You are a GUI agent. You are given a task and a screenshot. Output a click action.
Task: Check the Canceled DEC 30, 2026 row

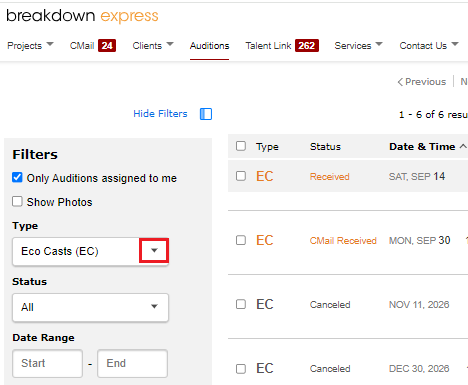241,369
